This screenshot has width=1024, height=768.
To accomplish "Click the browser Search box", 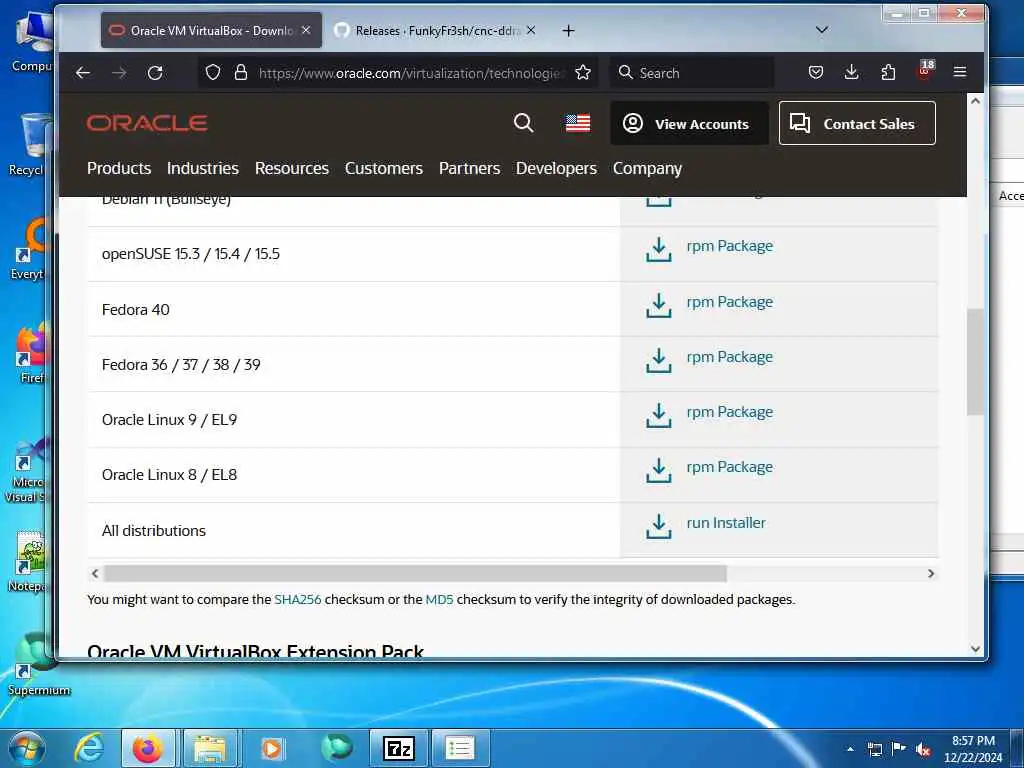I will 692,72.
